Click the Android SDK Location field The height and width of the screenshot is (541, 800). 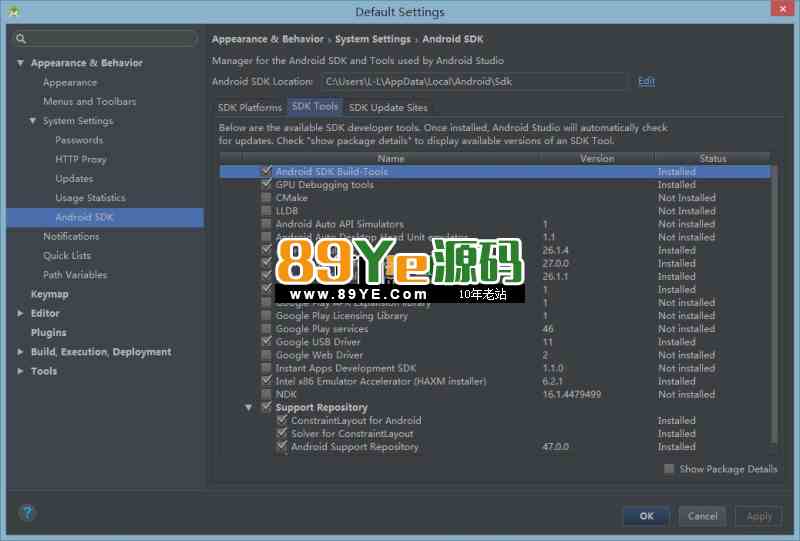pos(473,82)
